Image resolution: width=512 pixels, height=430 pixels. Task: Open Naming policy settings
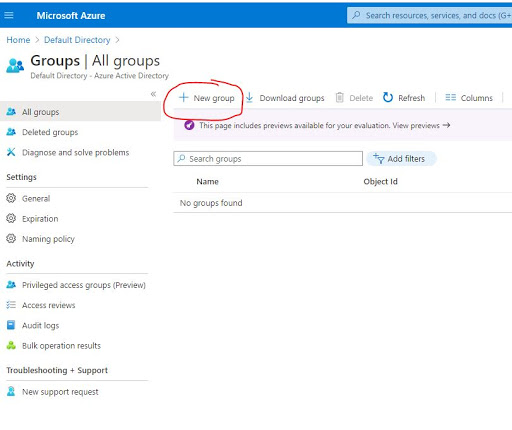click(49, 239)
